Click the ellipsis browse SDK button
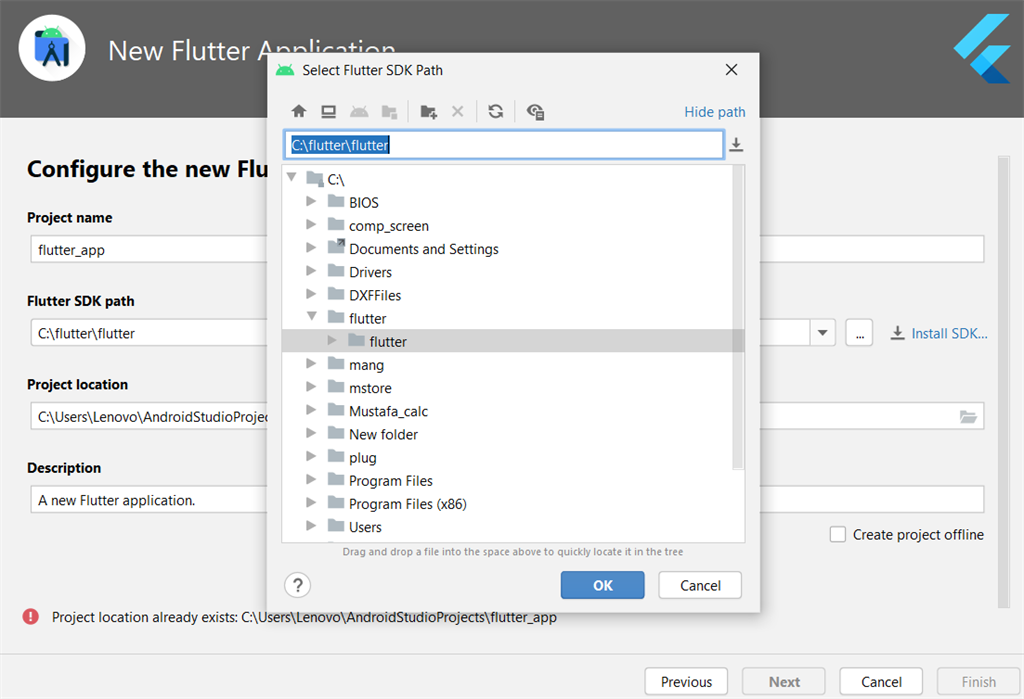Screen dimensions: 1024x699 859,333
